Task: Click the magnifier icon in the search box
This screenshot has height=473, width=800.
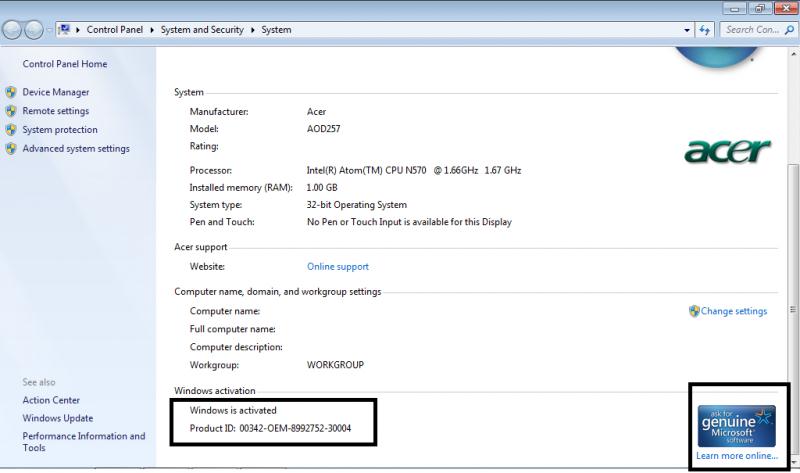Action: [789, 30]
